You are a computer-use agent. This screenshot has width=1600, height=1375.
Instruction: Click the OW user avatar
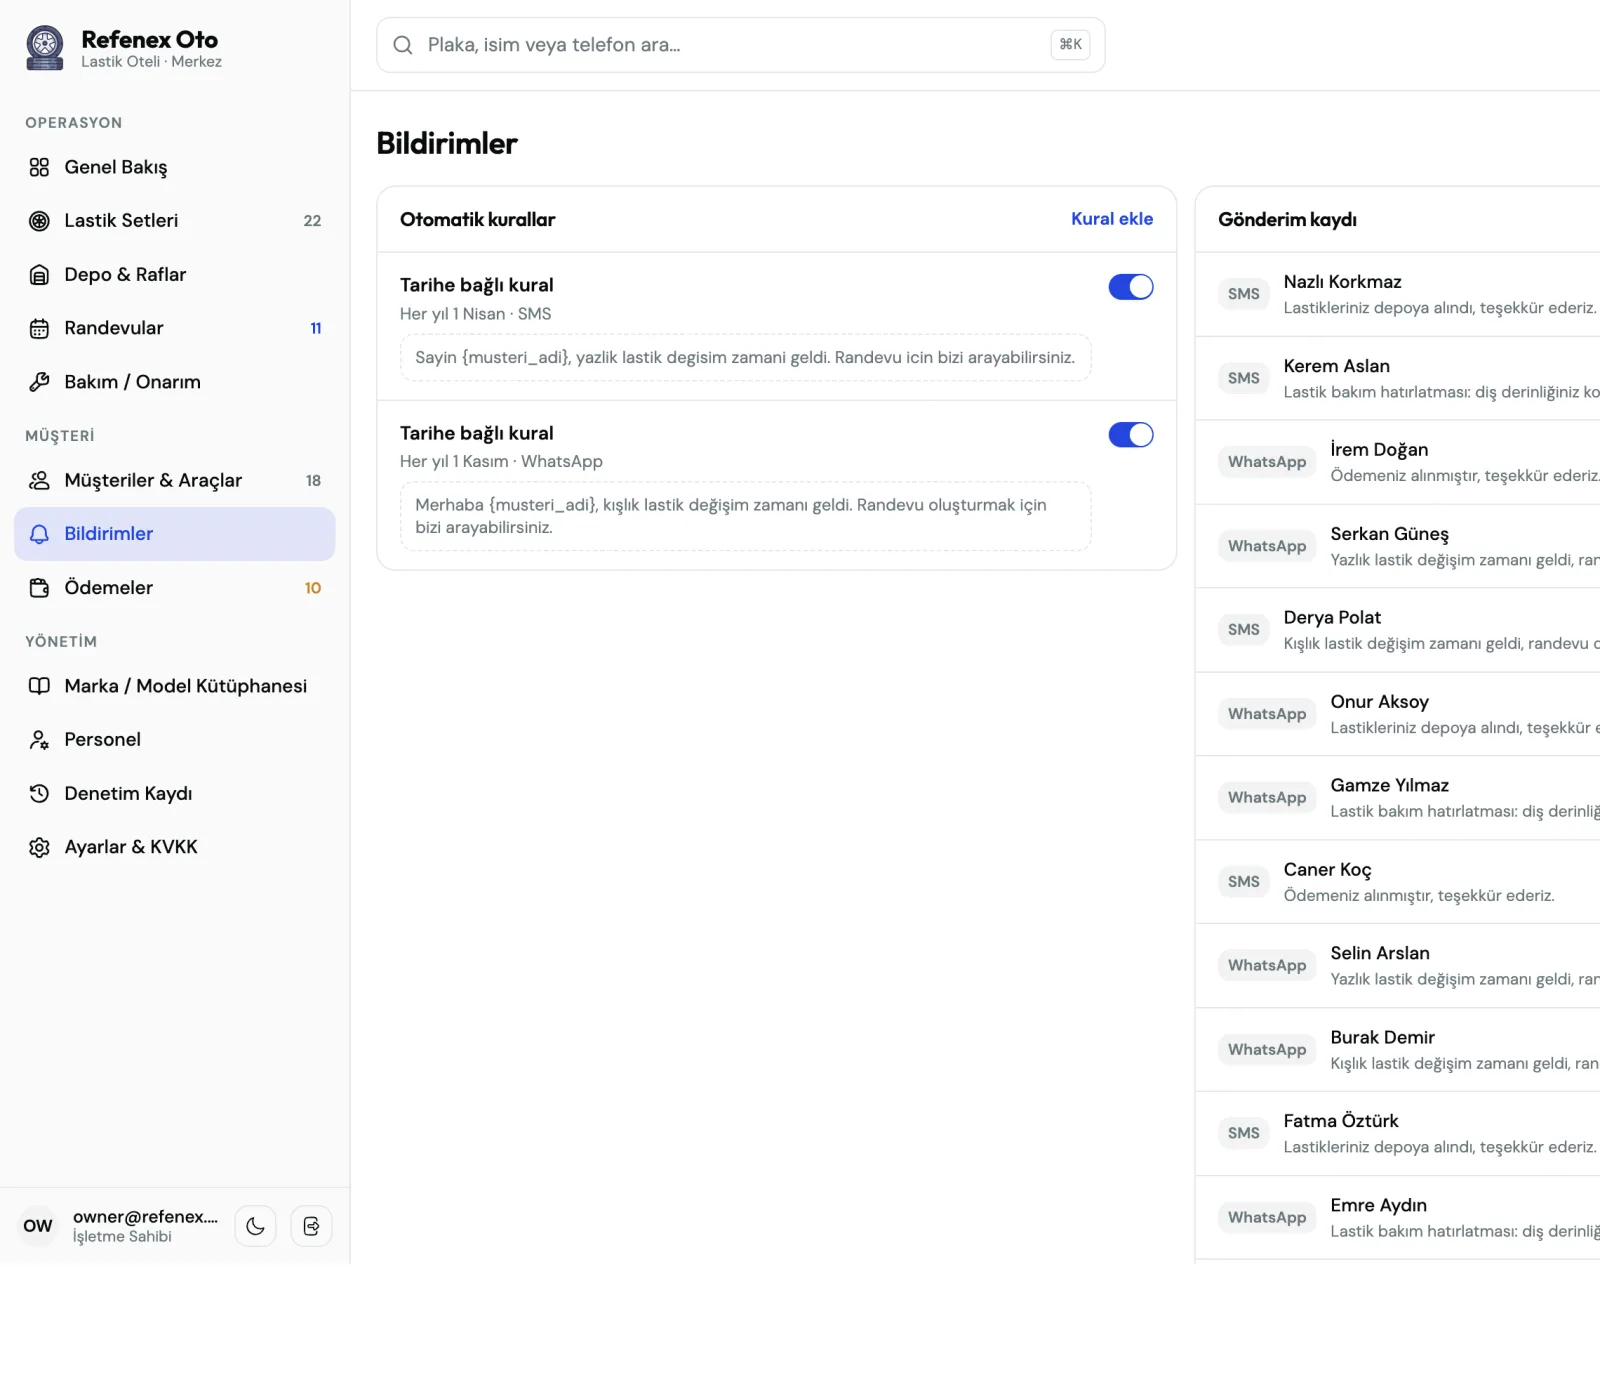pos(38,1226)
